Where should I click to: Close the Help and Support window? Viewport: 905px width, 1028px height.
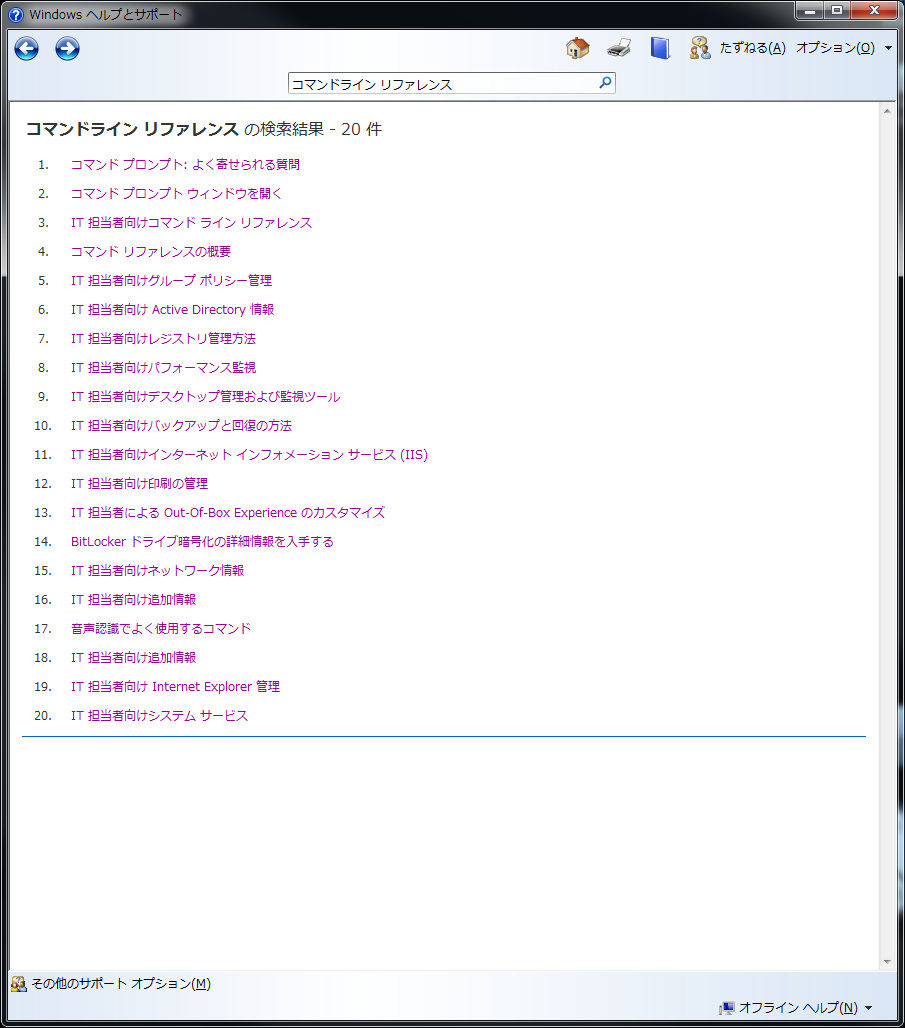coord(874,10)
